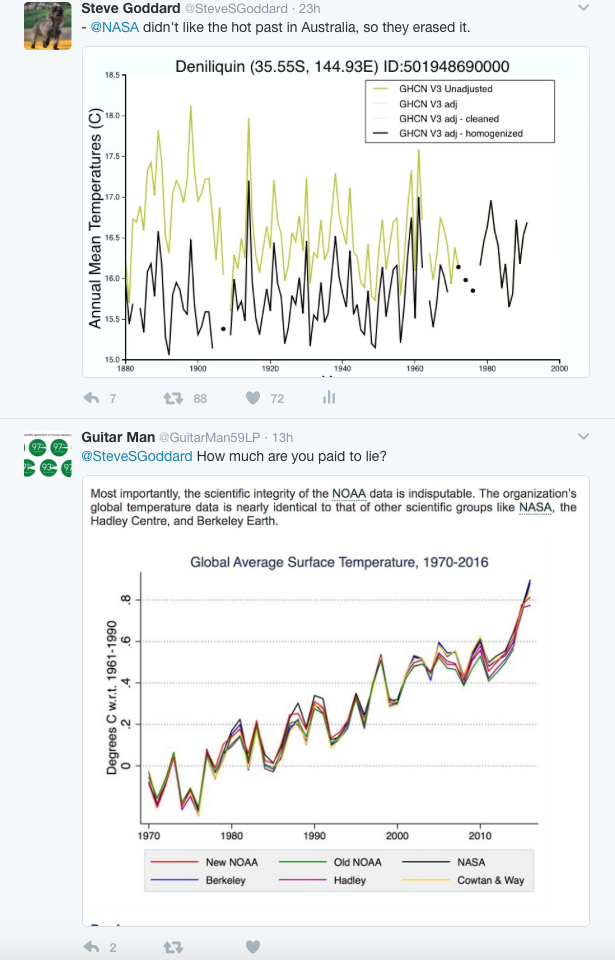Reply to Steve Goddard's tweet
Screen dimensions: 615x960
(x=91, y=399)
